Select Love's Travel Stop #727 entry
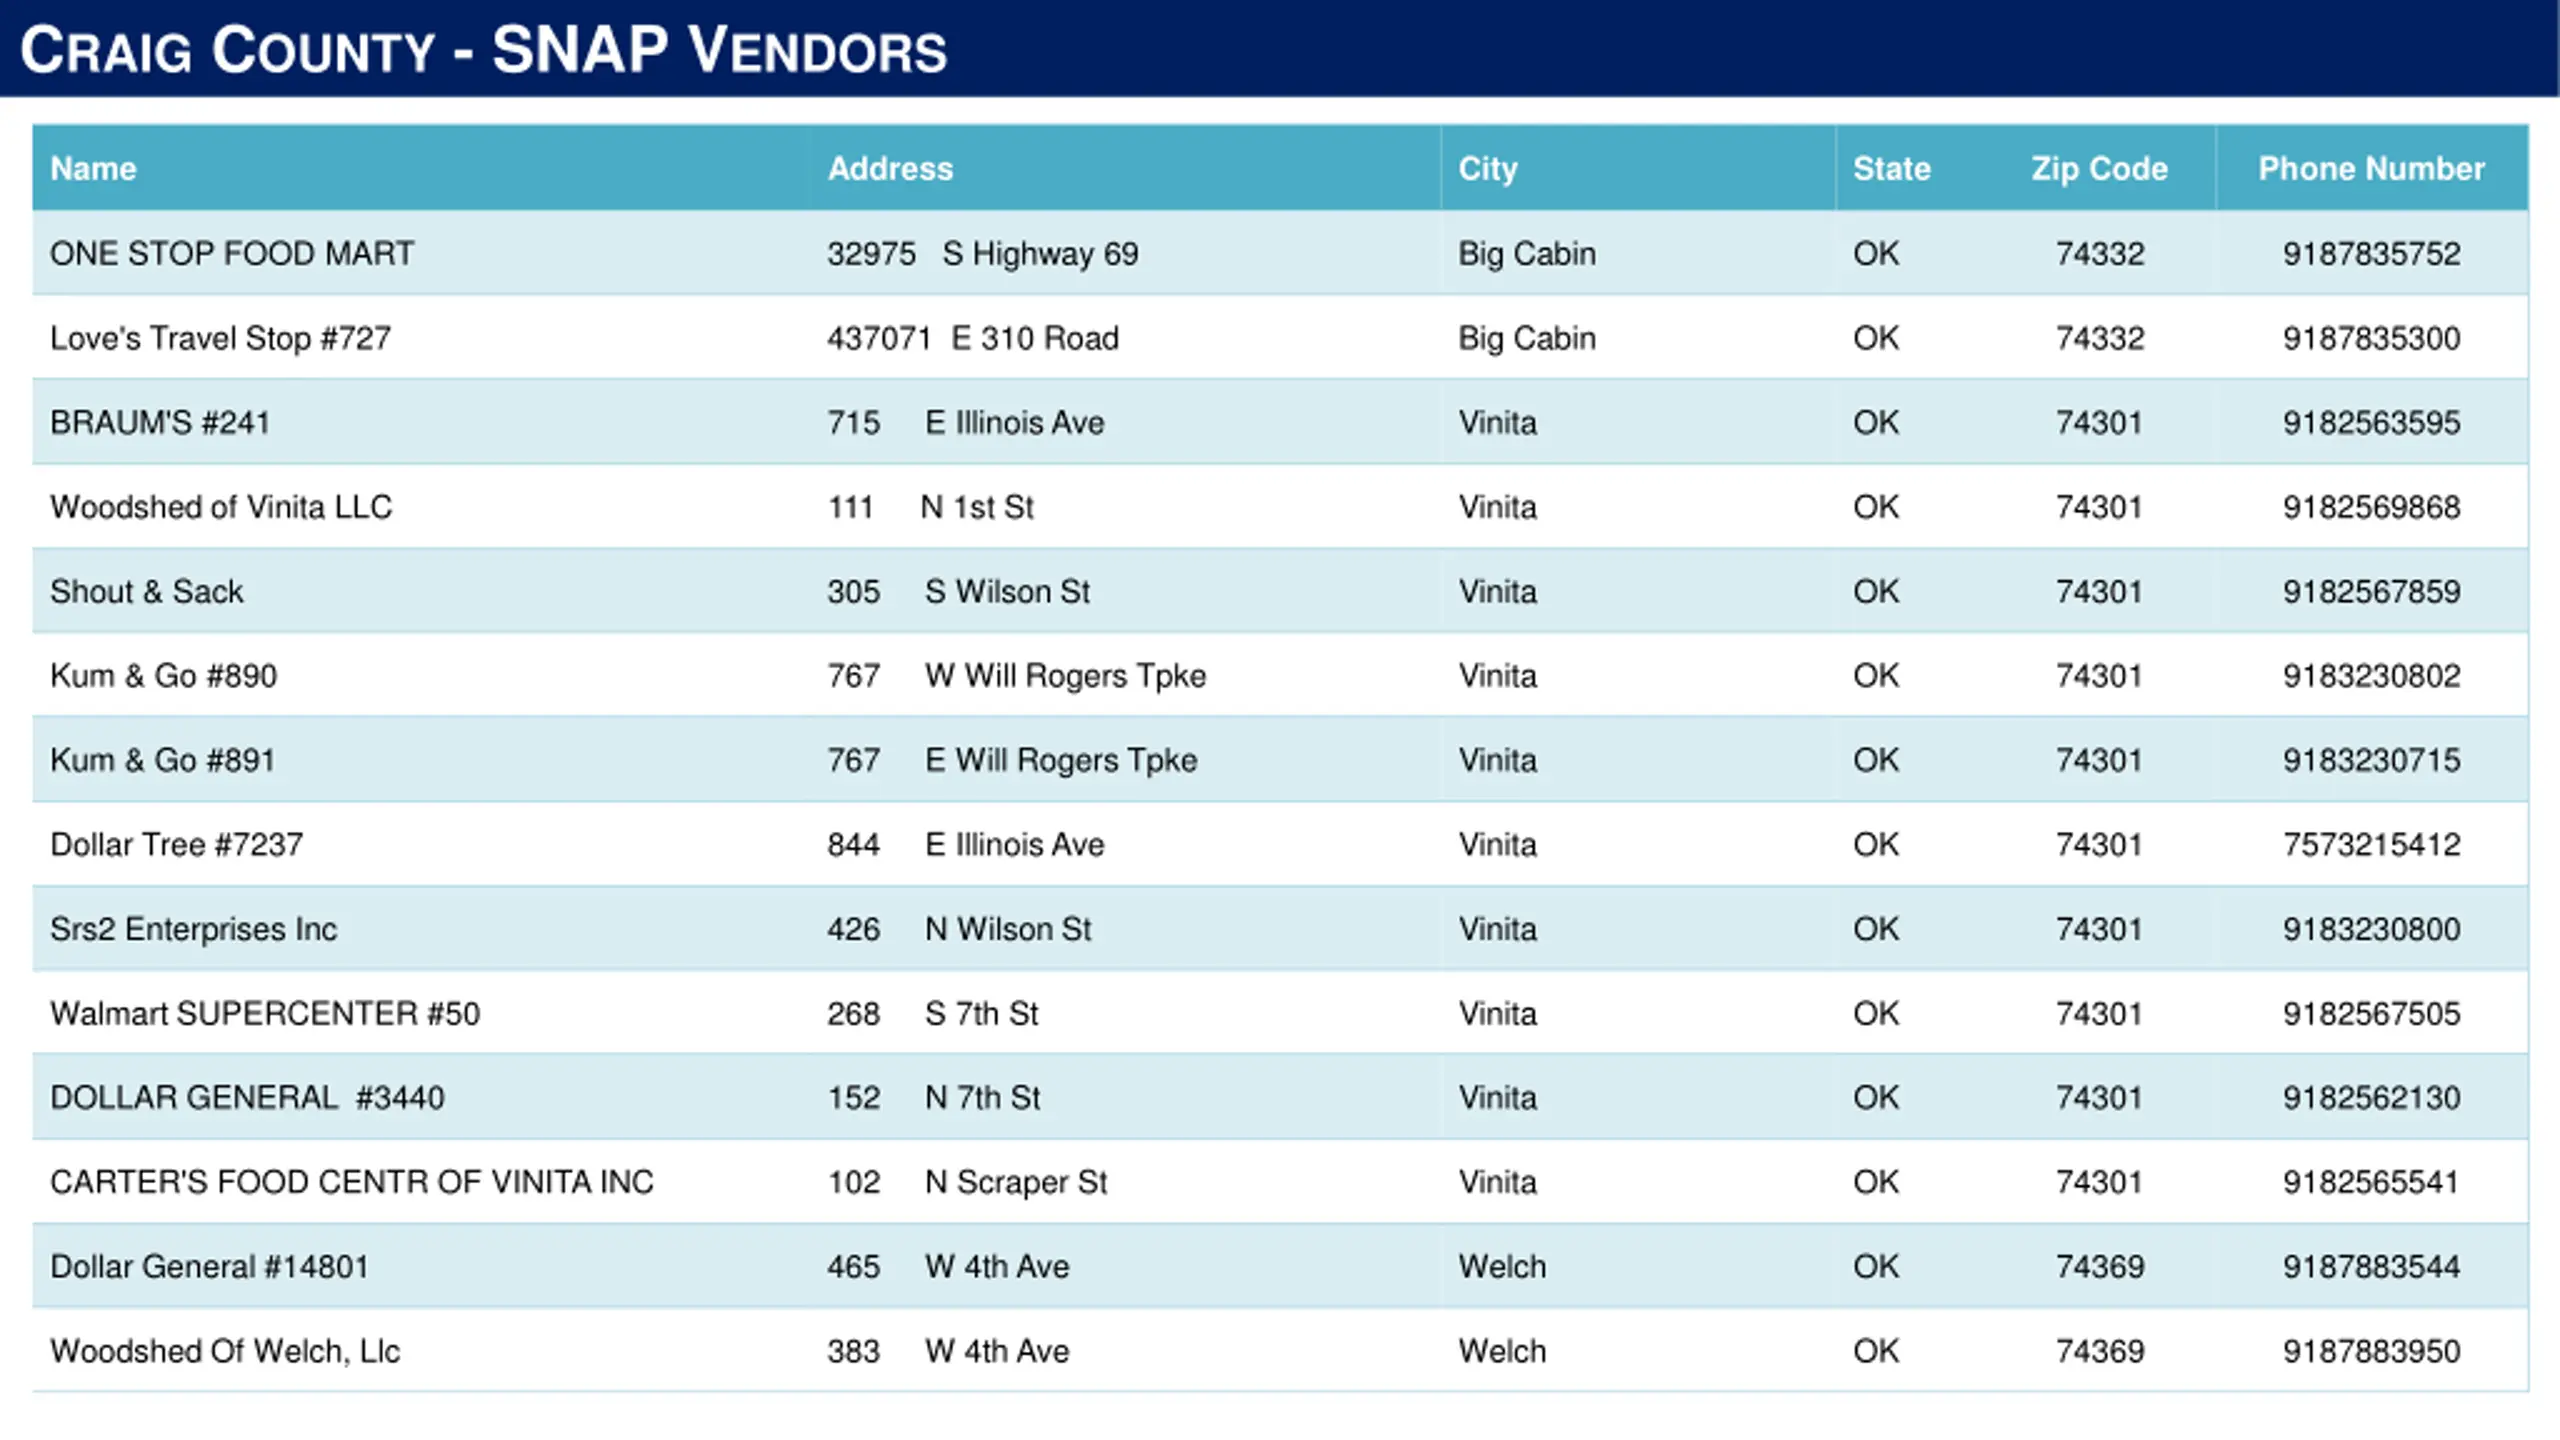Screen dimensions: 2560x1440 220,338
